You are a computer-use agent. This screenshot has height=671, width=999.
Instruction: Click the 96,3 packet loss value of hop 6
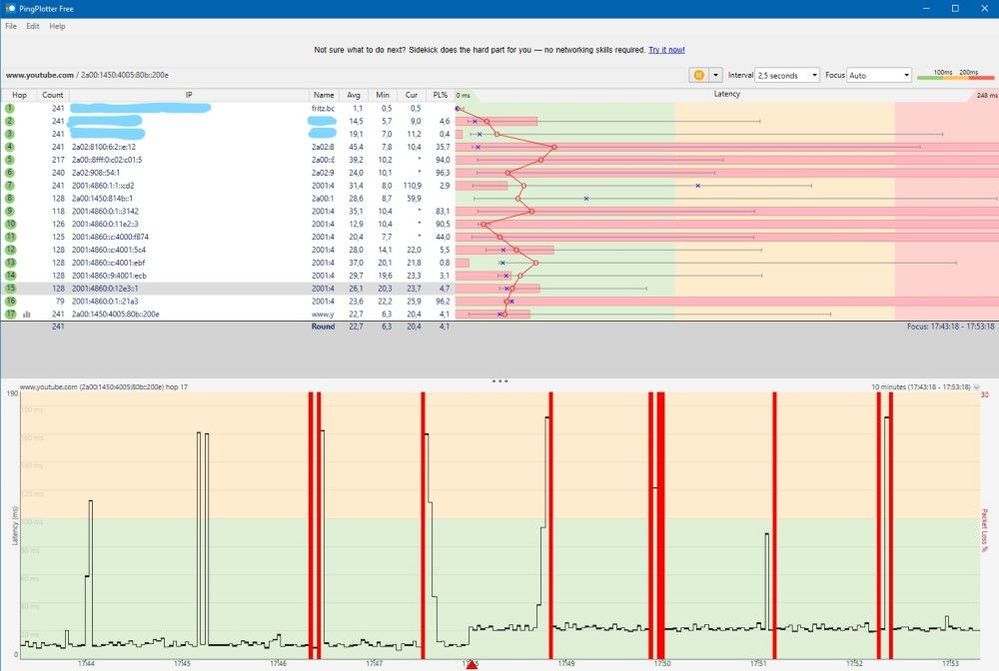click(x=443, y=173)
